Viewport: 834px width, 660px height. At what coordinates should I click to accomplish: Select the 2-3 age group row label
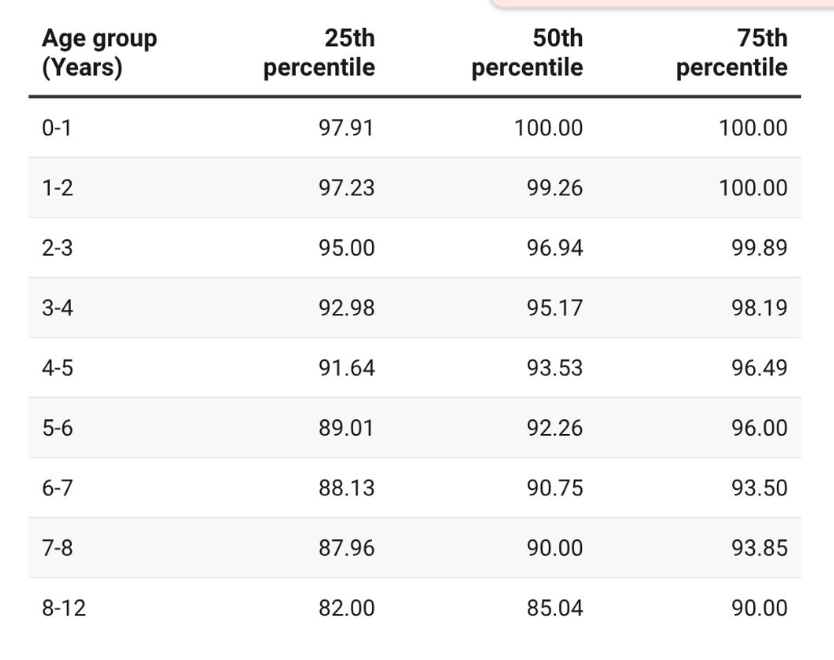[x=56, y=248]
